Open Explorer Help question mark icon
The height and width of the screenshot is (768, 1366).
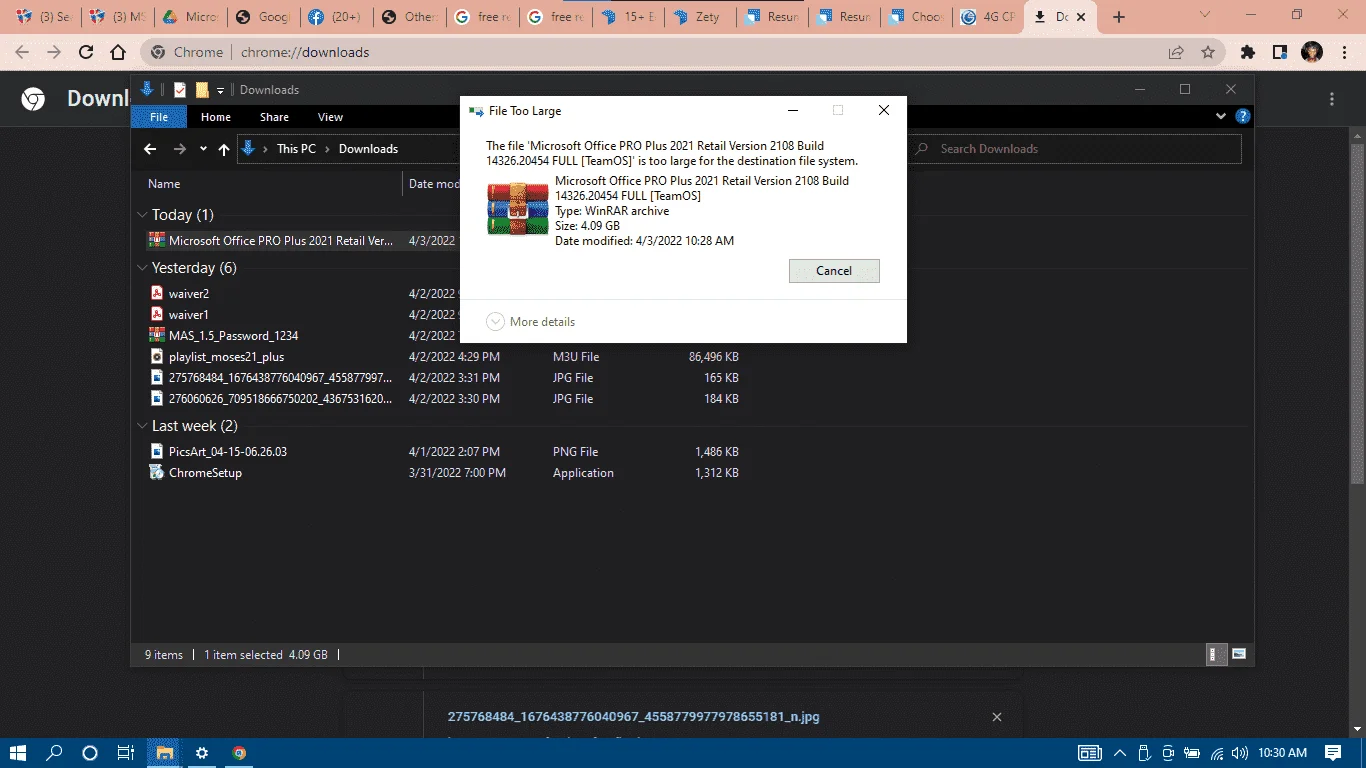pos(1242,117)
